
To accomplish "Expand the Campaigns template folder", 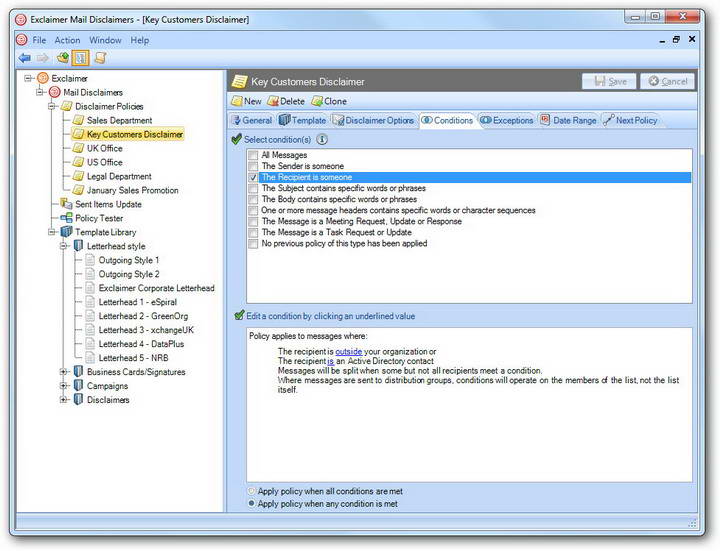I will coord(64,386).
